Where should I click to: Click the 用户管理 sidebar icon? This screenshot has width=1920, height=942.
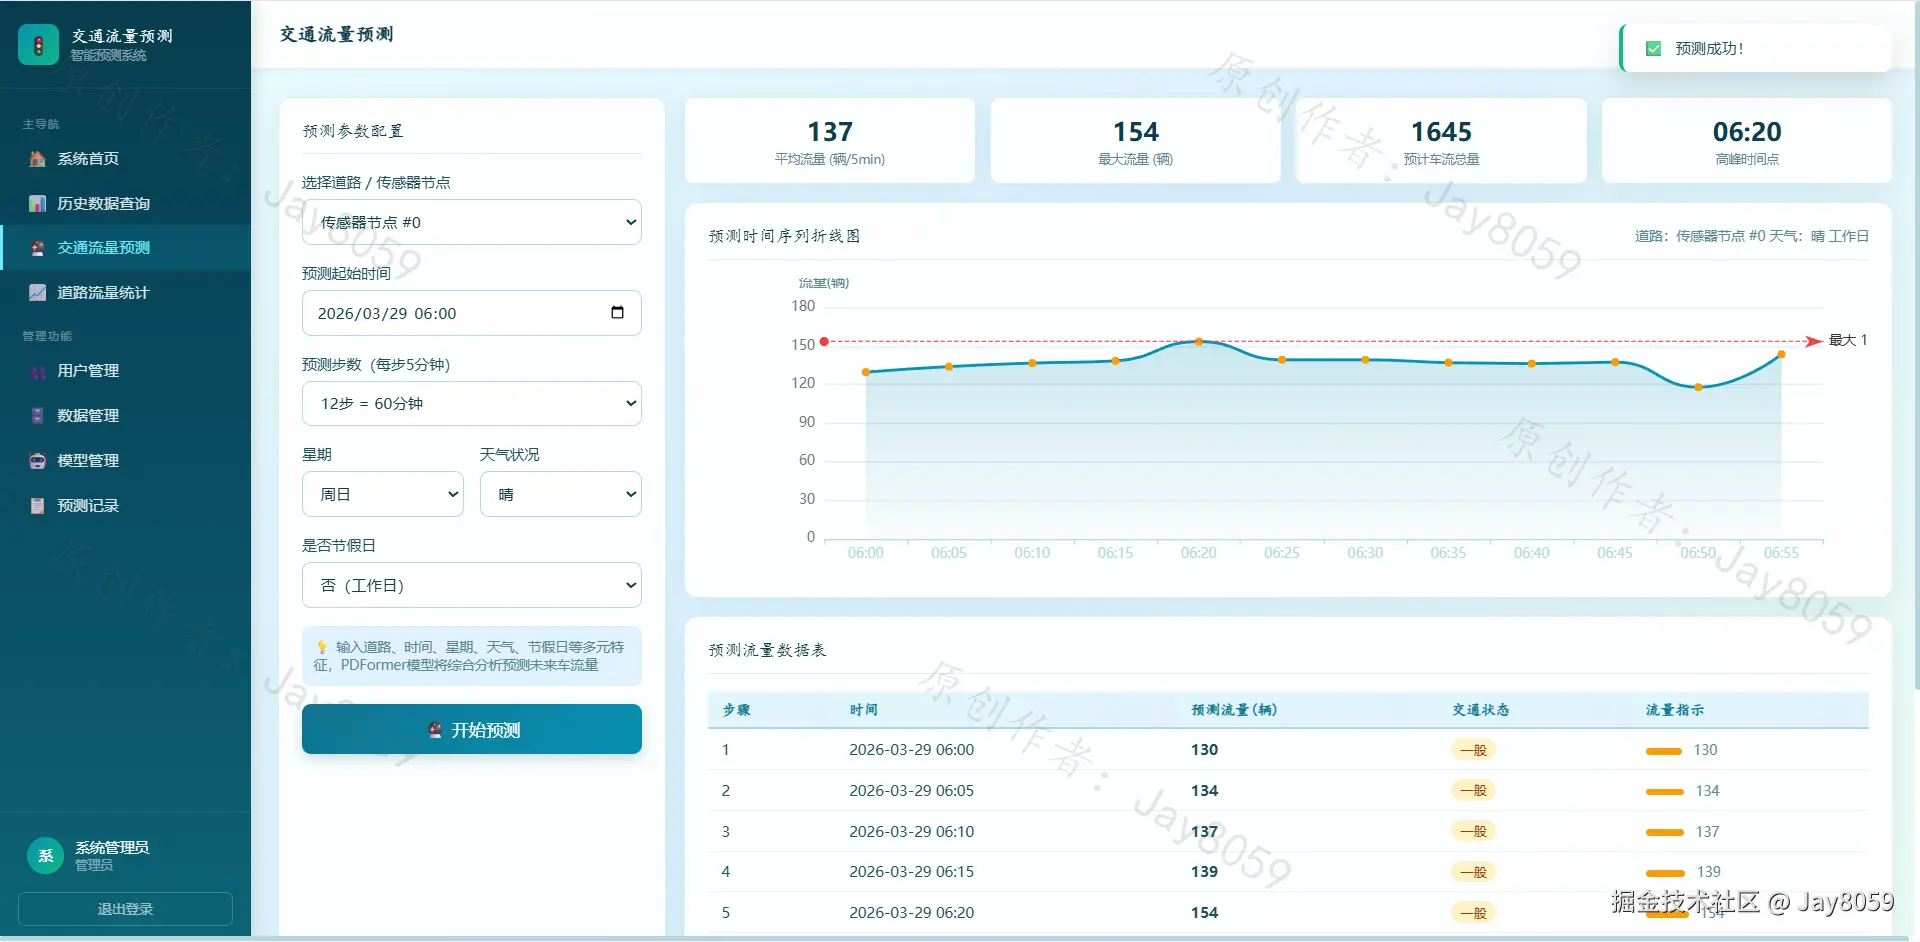pyautogui.click(x=37, y=371)
